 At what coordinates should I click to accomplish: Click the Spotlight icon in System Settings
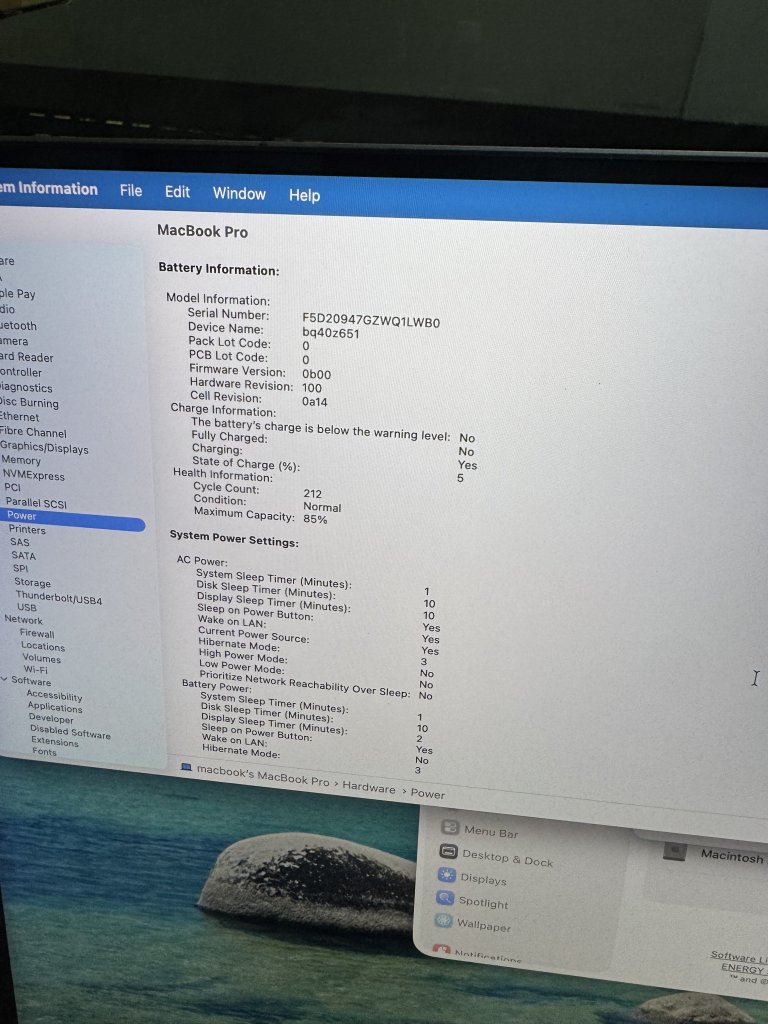tap(445, 899)
